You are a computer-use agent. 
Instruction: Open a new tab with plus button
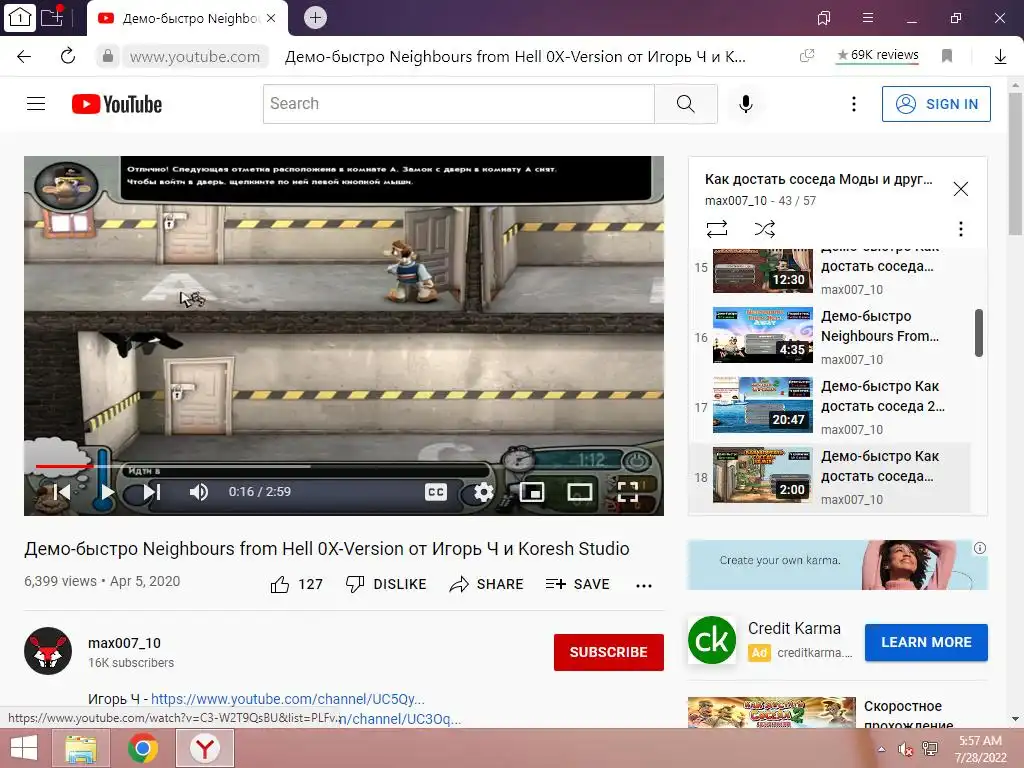(315, 18)
